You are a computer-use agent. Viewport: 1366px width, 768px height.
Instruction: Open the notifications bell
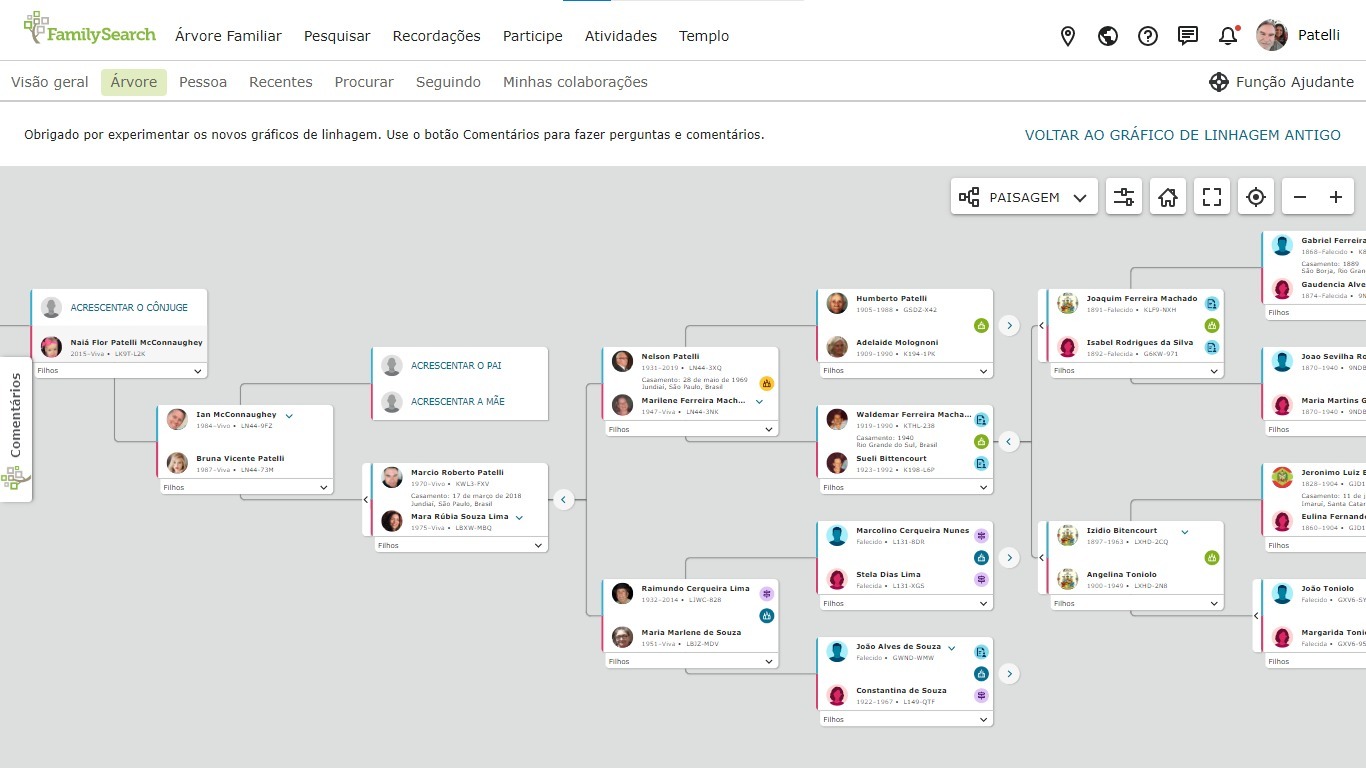[1228, 36]
